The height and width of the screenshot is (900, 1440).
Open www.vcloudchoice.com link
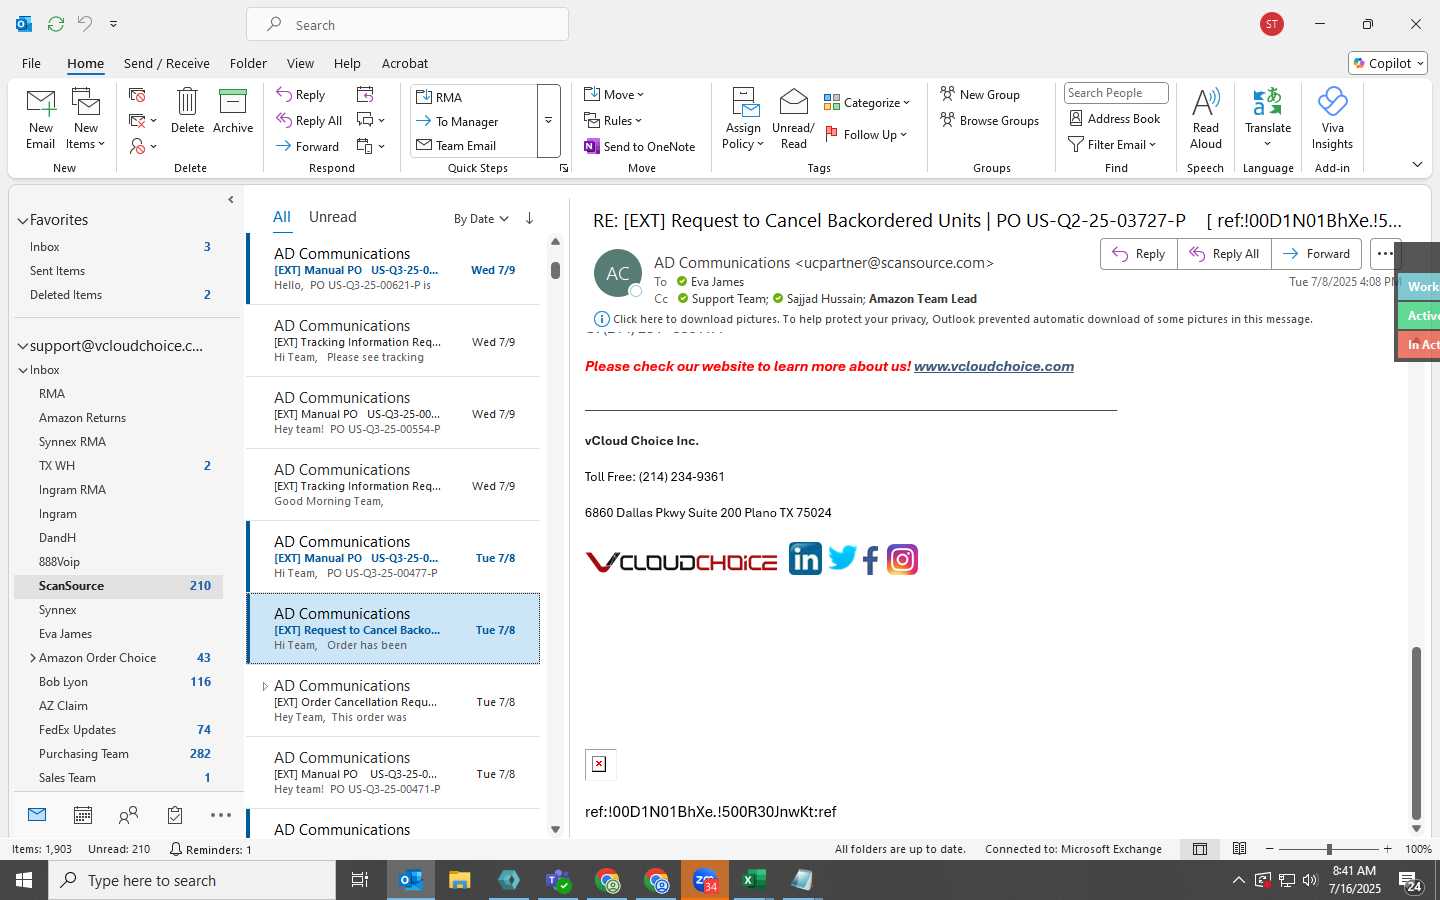point(994,367)
